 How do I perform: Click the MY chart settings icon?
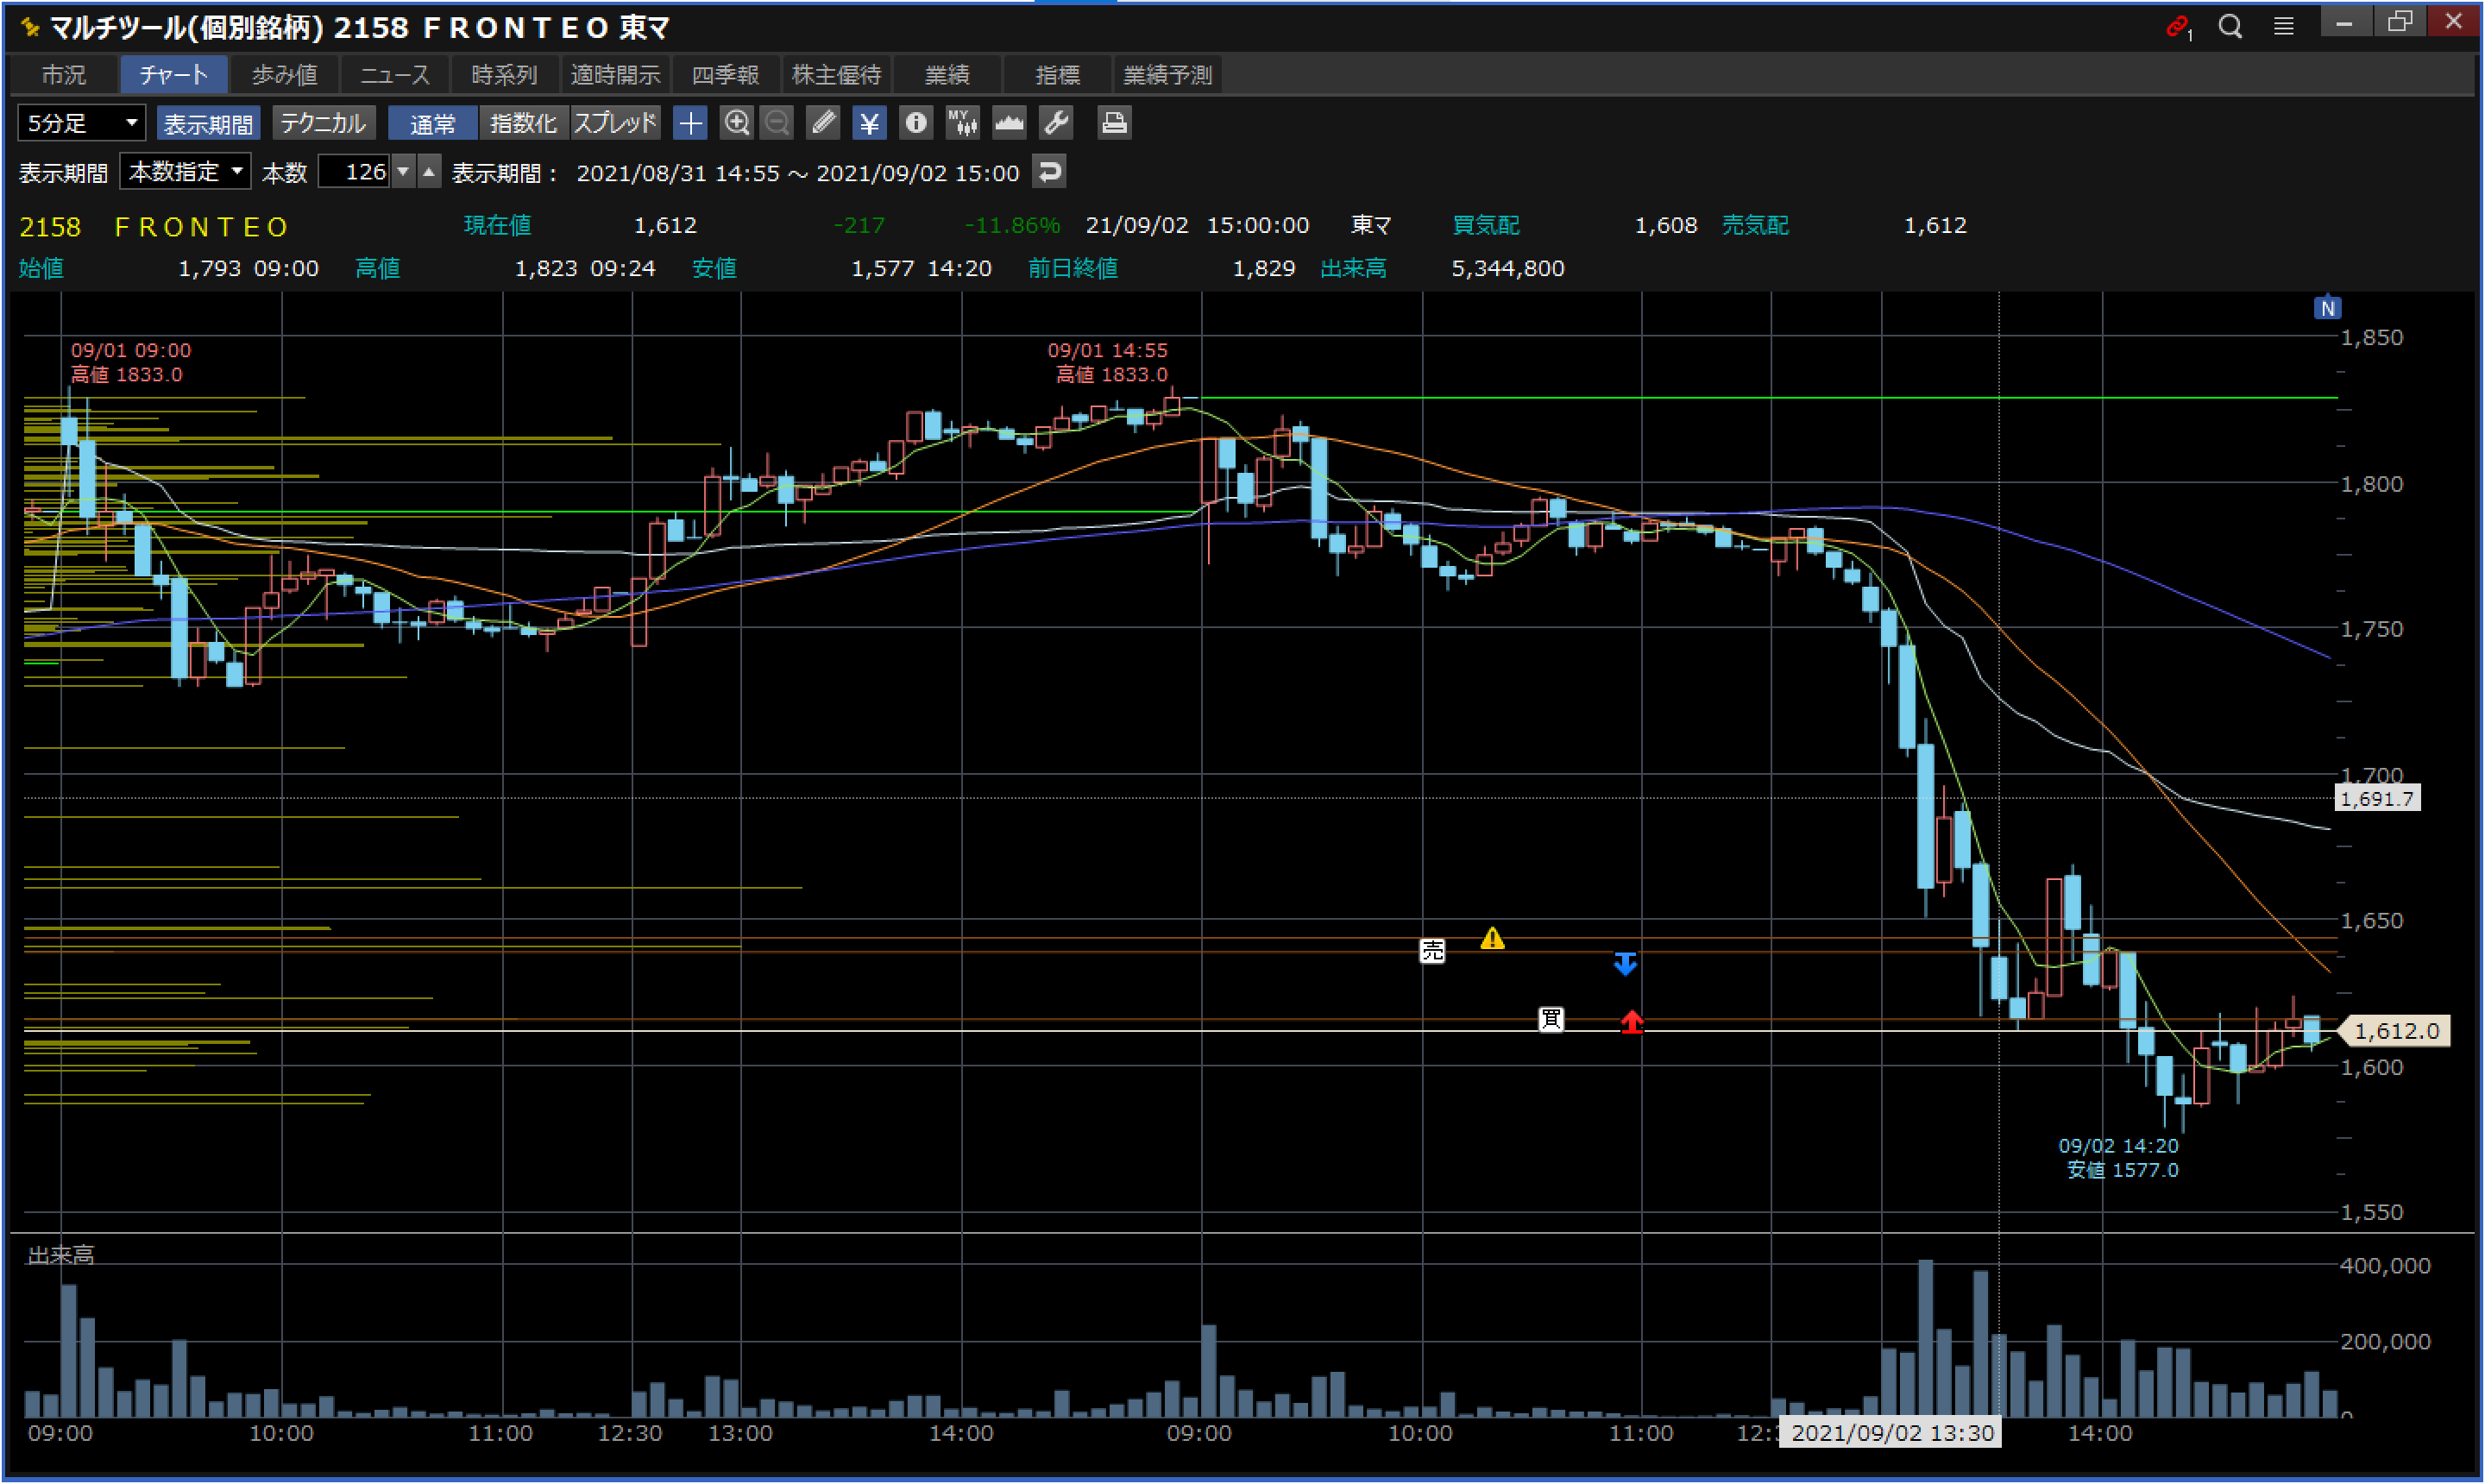click(962, 123)
